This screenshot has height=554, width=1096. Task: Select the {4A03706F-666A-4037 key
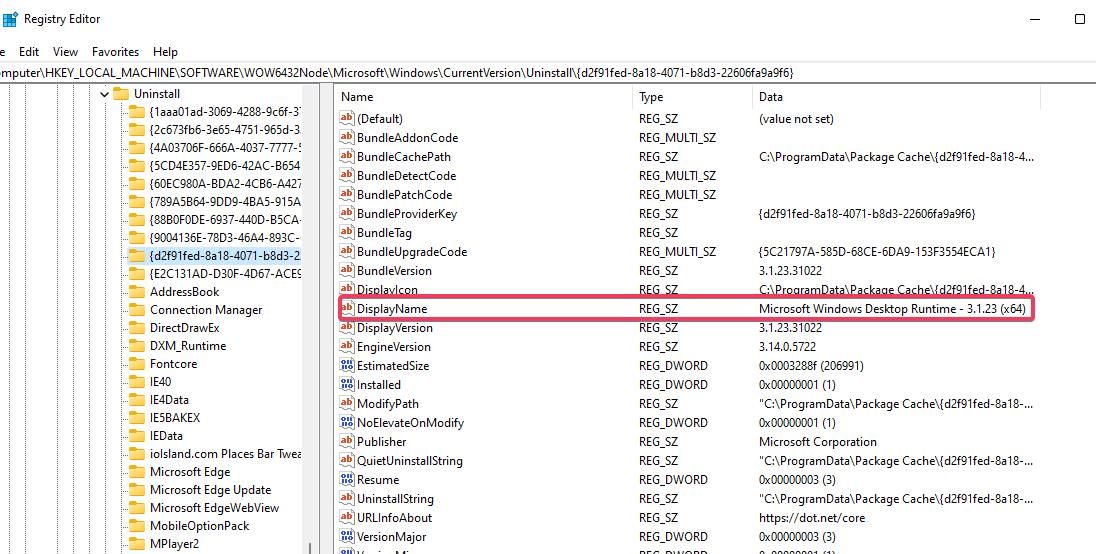224,147
